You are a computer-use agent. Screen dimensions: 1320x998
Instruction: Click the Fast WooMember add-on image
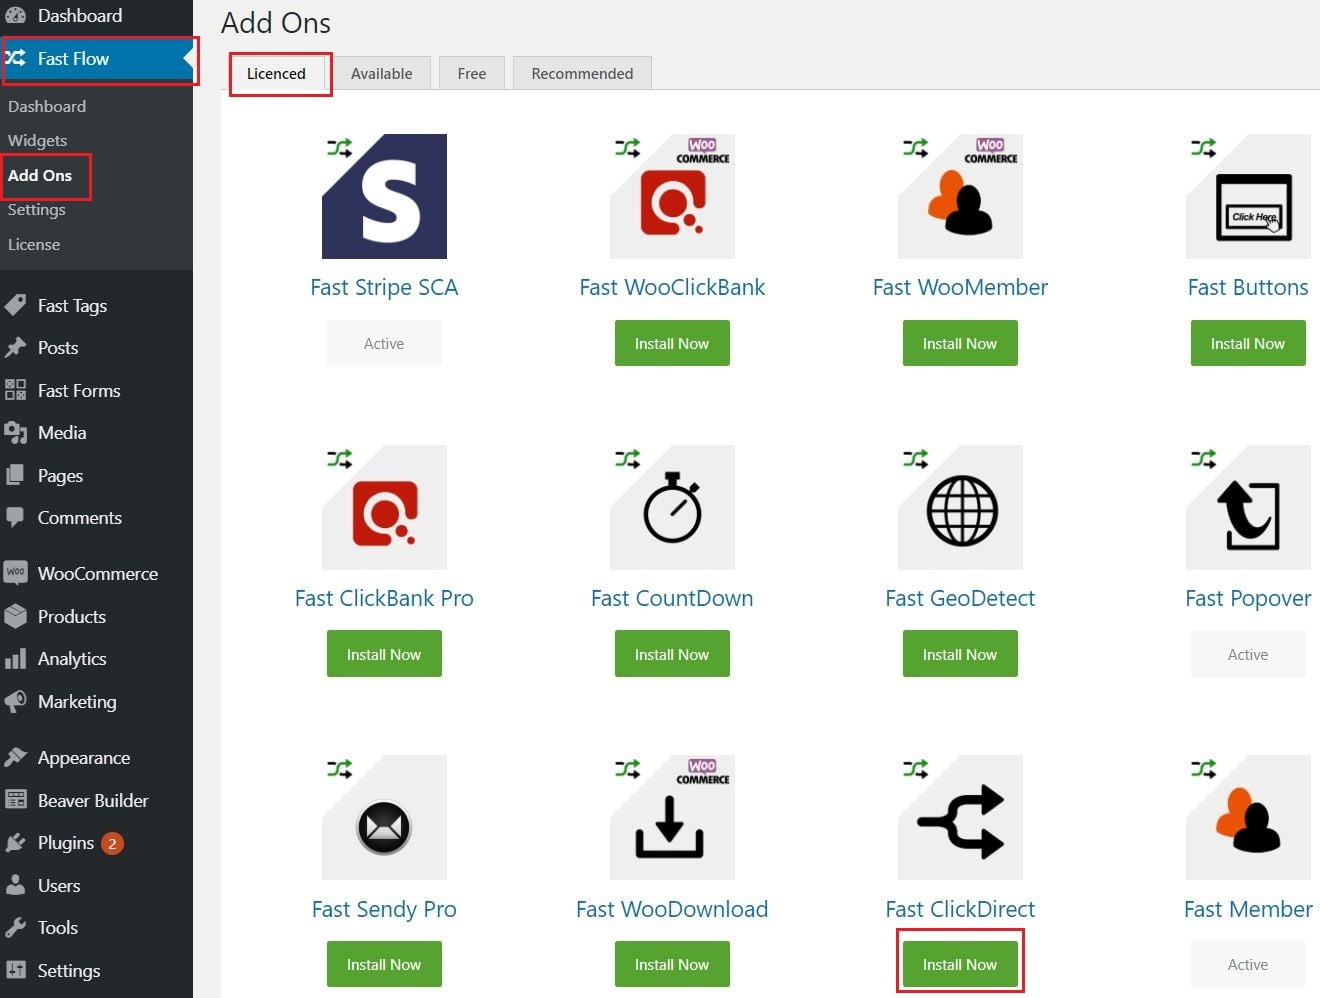pyautogui.click(x=960, y=196)
